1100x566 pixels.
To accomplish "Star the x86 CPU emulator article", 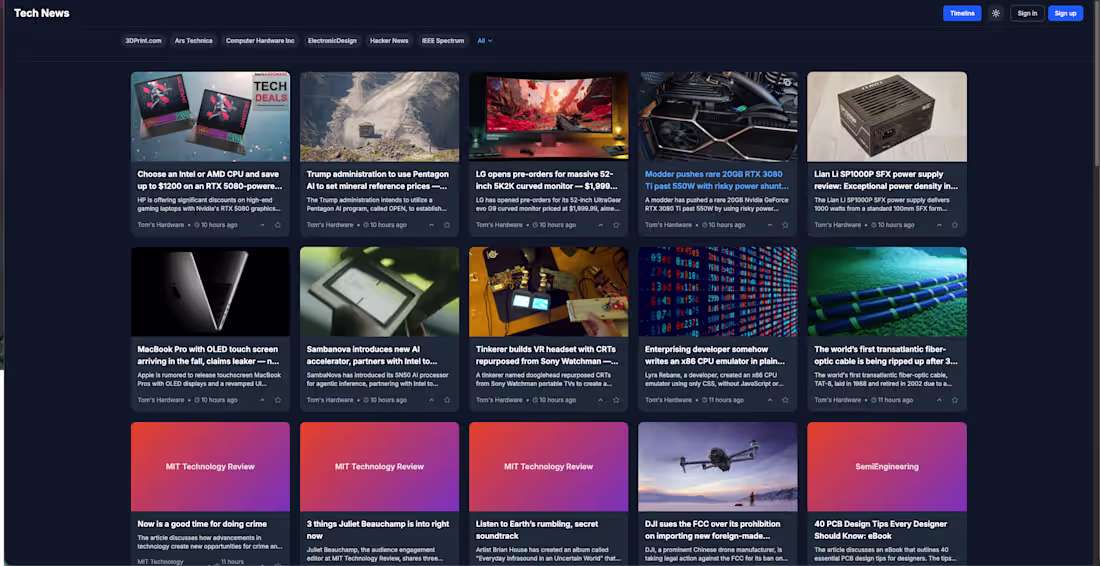I will coord(785,400).
